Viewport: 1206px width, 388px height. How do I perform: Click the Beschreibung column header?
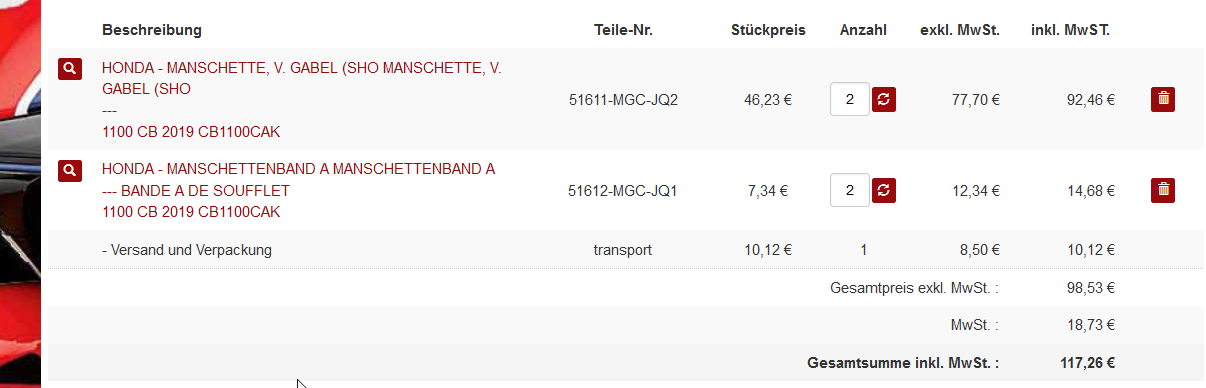click(152, 30)
